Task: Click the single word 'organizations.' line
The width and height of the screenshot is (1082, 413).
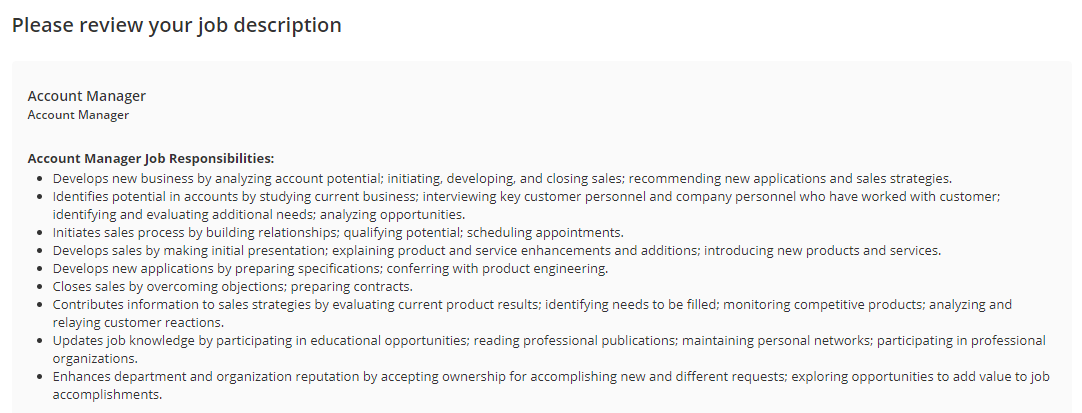Action: 95,359
